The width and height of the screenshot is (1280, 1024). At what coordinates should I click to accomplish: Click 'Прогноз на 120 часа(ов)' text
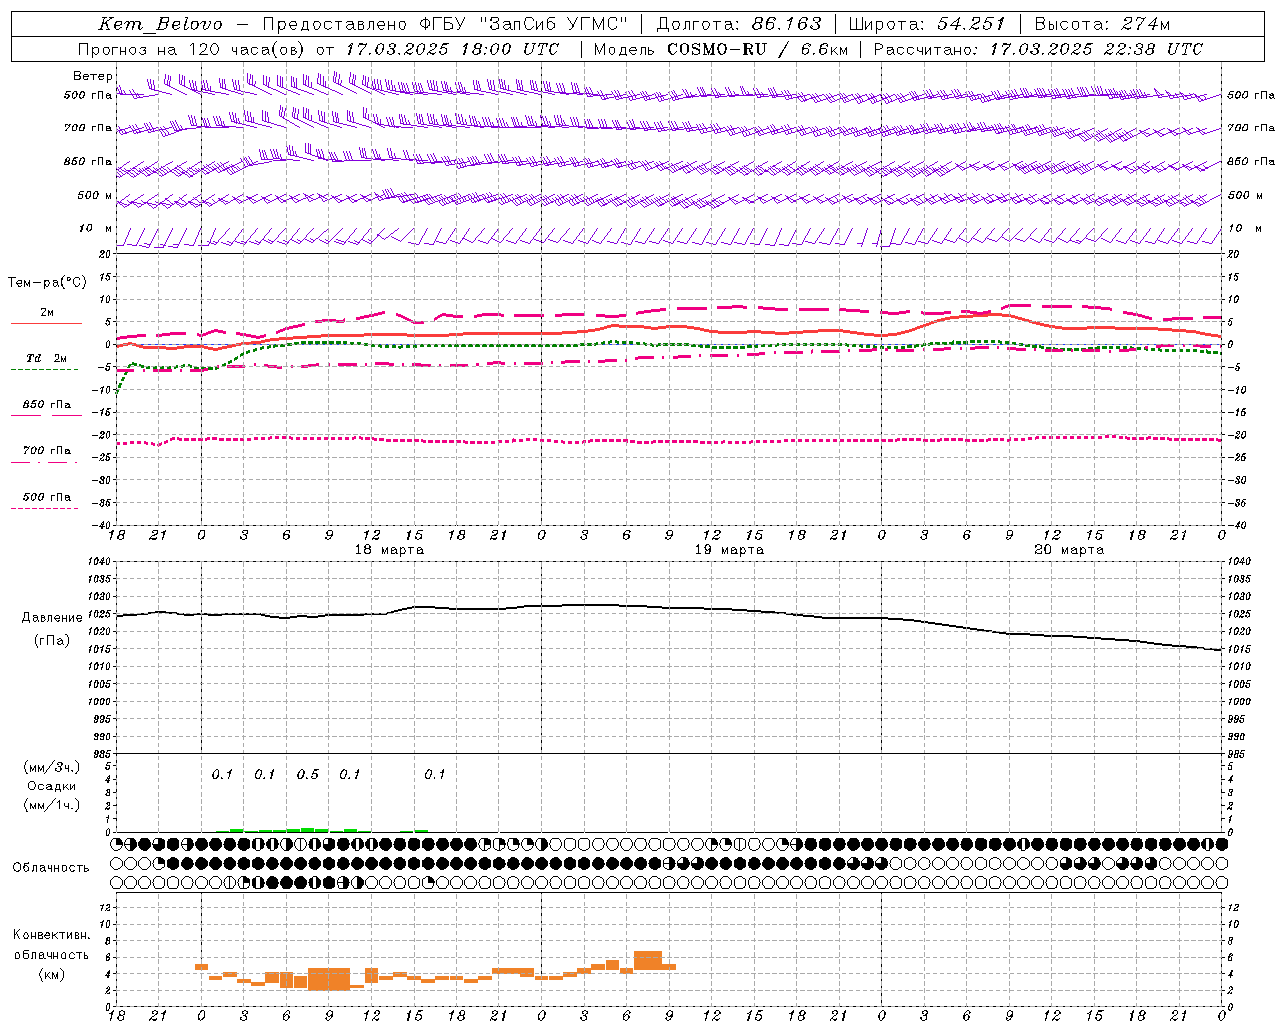pyautogui.click(x=193, y=49)
